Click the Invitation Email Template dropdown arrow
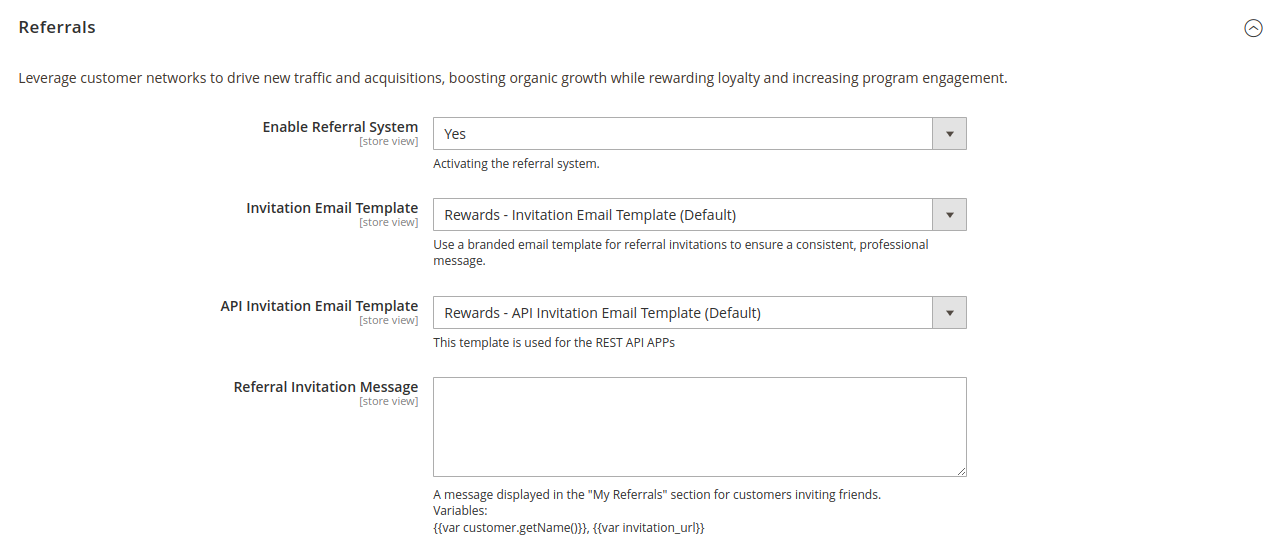This screenshot has width=1287, height=560. (949, 215)
